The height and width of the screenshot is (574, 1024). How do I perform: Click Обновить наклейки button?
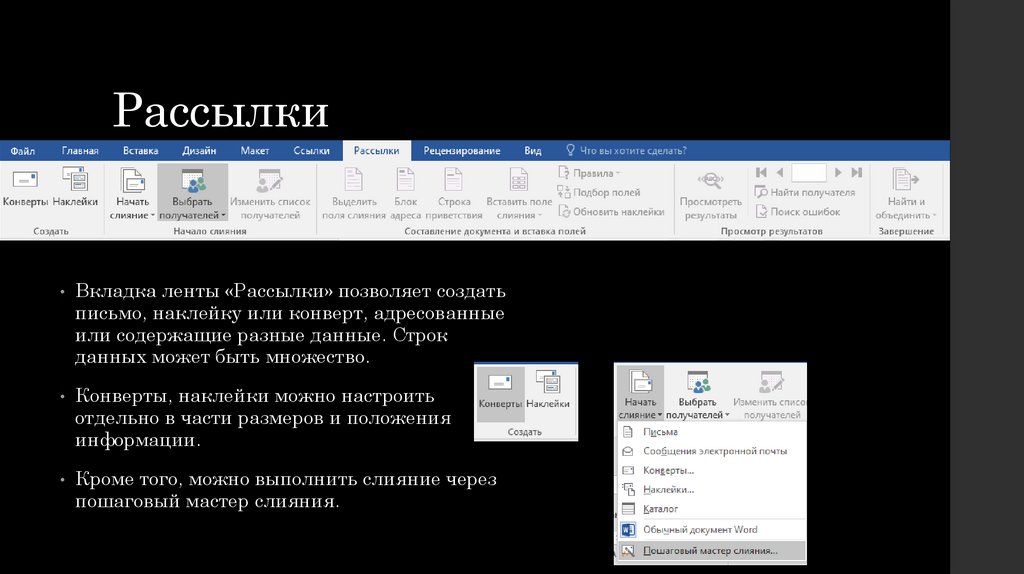pos(611,212)
